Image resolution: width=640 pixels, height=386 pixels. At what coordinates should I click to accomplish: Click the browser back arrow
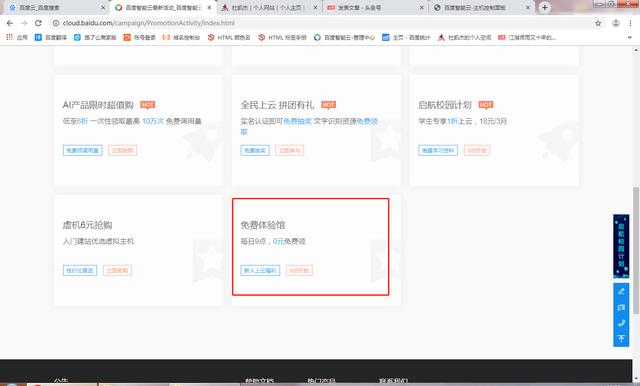tap(10, 23)
